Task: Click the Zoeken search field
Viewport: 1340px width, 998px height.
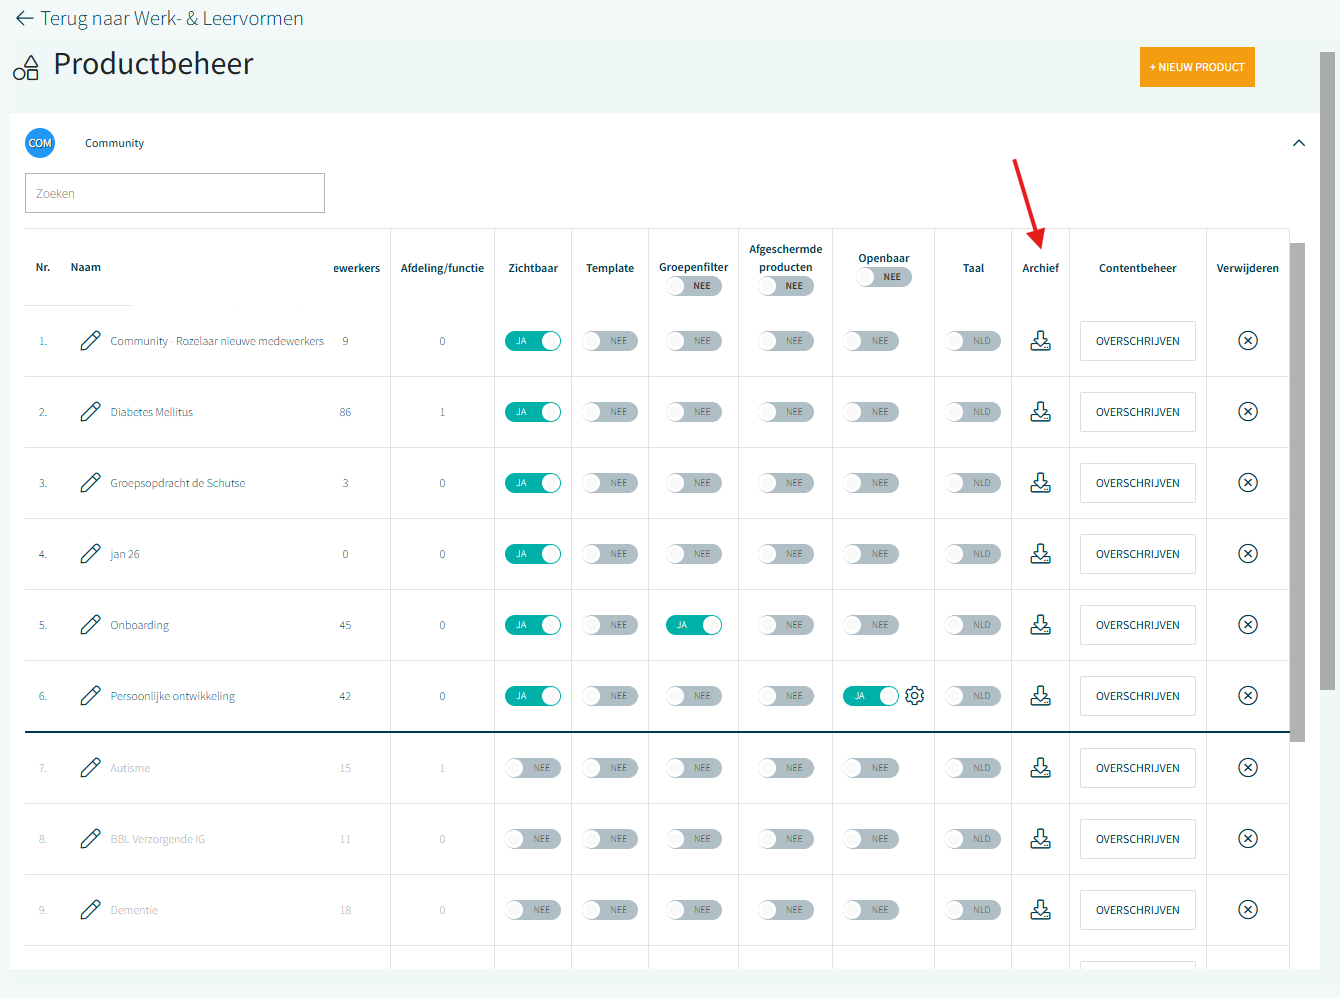Action: pyautogui.click(x=175, y=193)
